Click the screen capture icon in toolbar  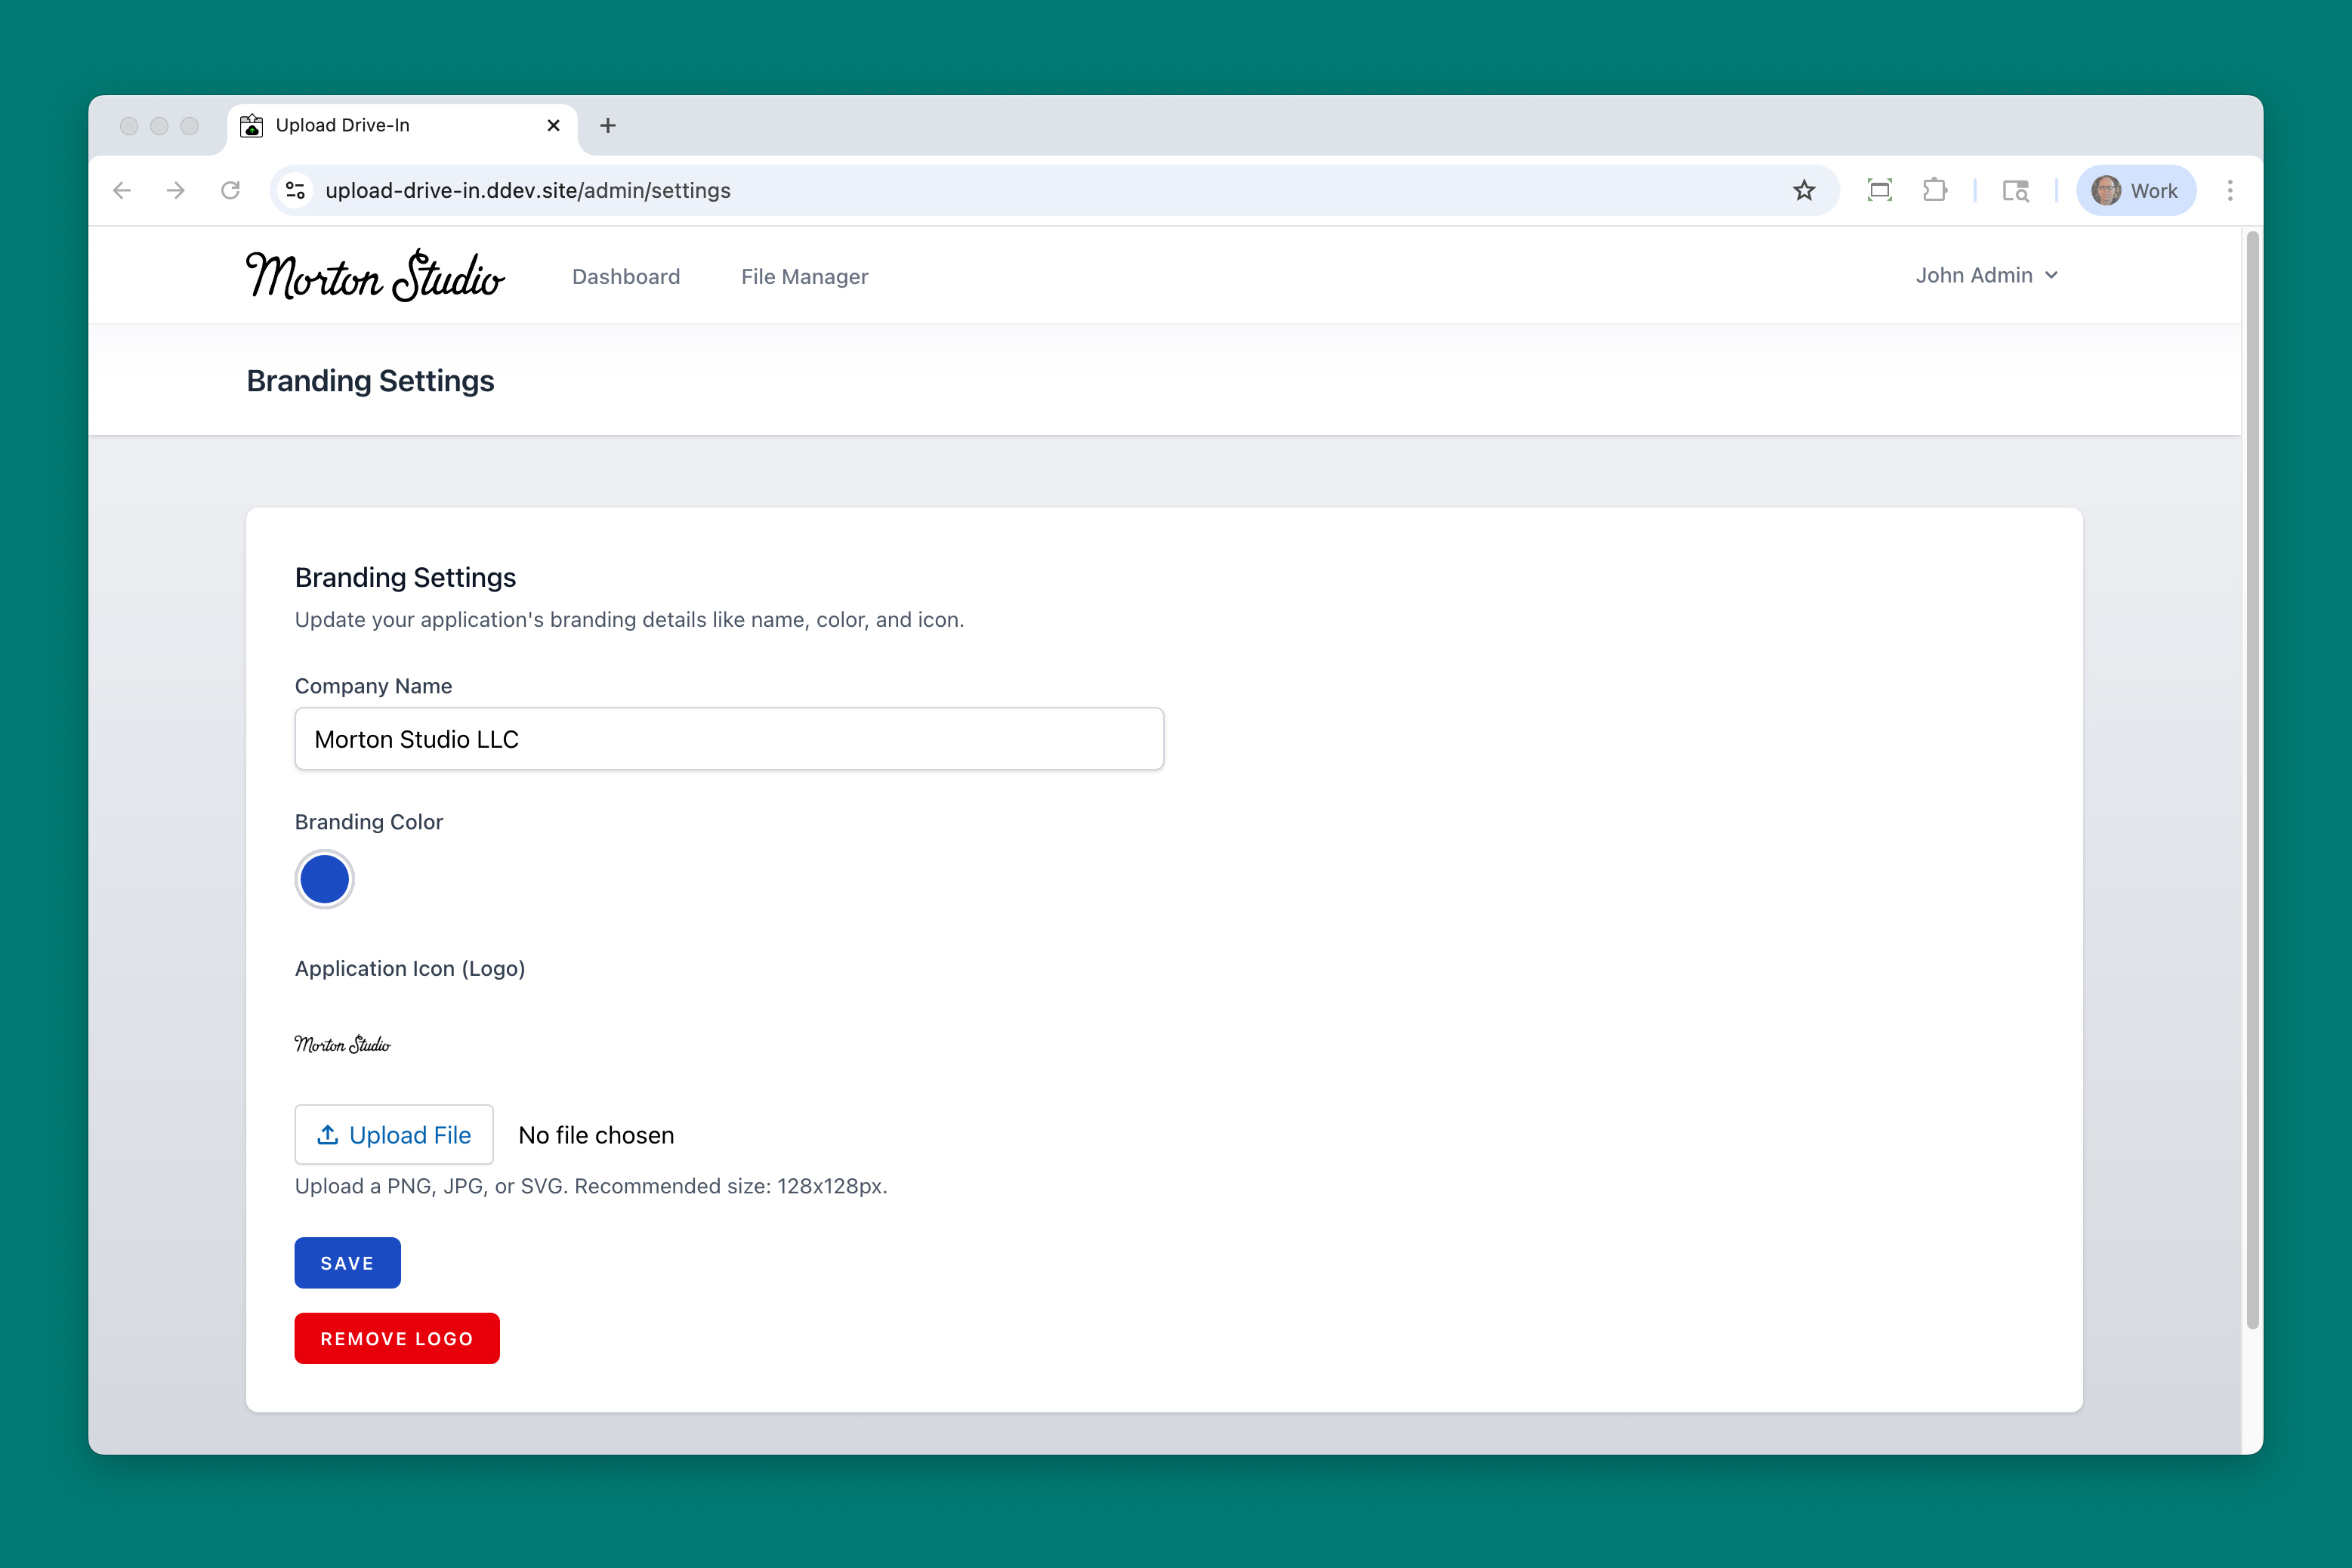pyautogui.click(x=1879, y=190)
